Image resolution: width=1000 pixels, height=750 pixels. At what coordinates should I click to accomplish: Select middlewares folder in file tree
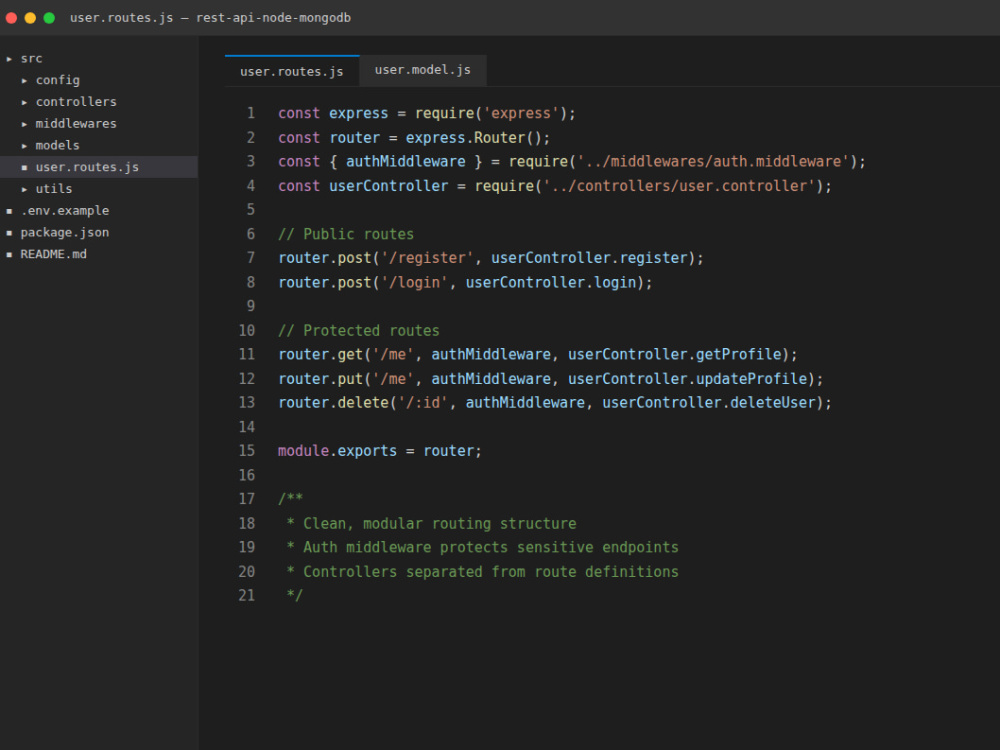pyautogui.click(x=76, y=124)
